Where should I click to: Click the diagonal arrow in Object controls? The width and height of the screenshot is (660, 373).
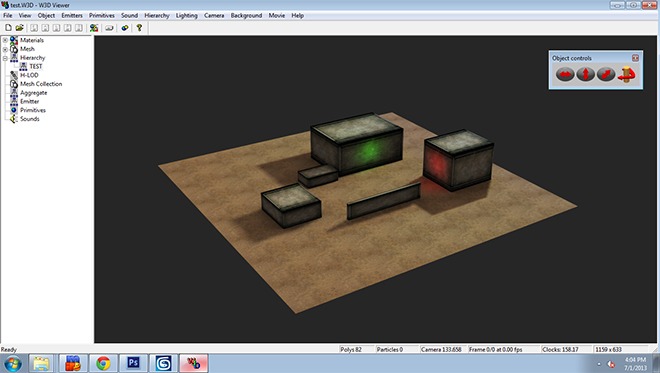pos(606,75)
